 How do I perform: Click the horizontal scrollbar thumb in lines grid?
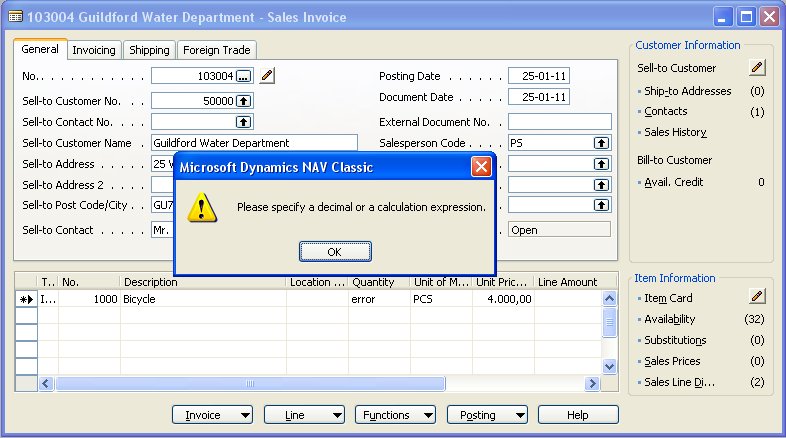tap(250, 384)
